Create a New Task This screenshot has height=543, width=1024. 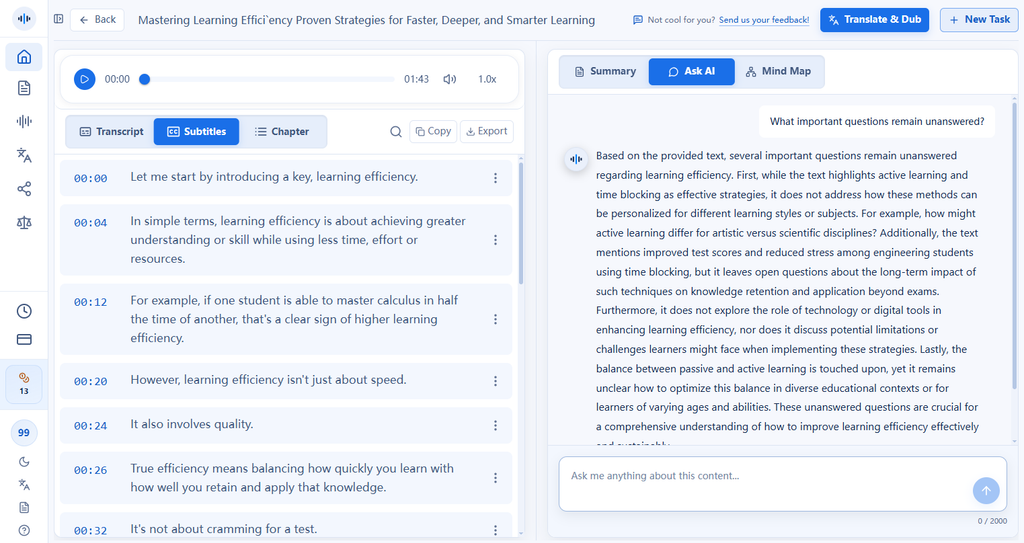[x=979, y=20]
